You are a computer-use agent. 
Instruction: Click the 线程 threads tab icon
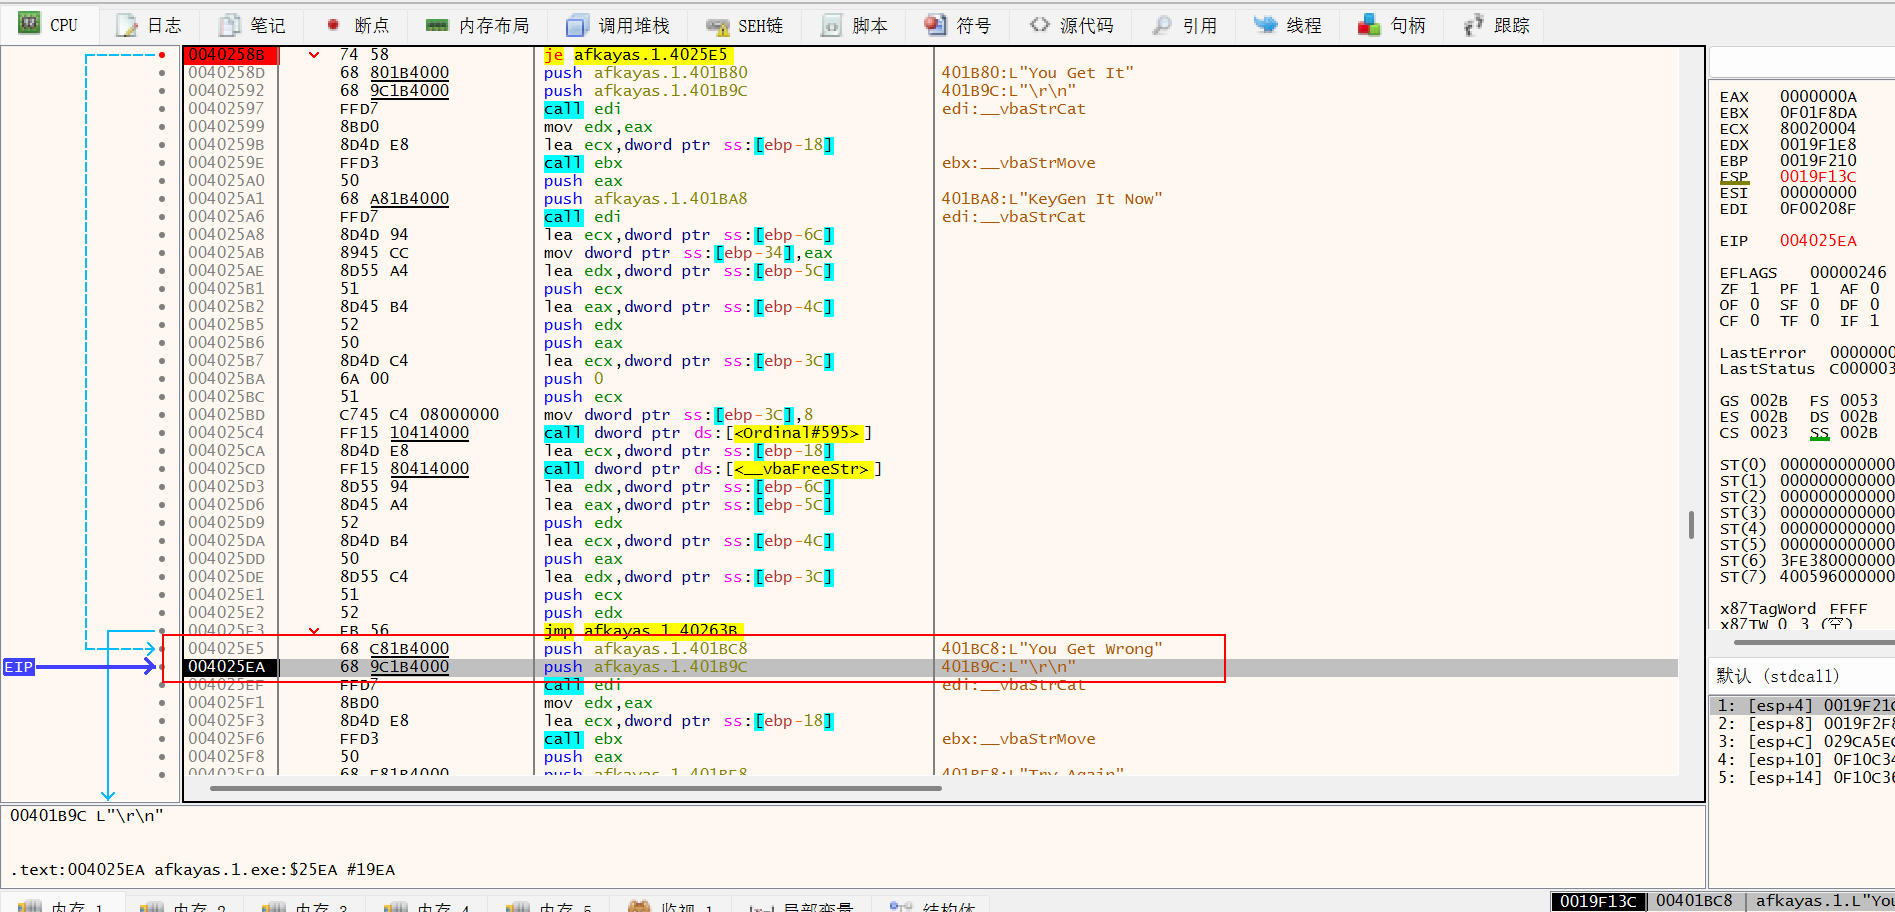pyautogui.click(x=1266, y=25)
